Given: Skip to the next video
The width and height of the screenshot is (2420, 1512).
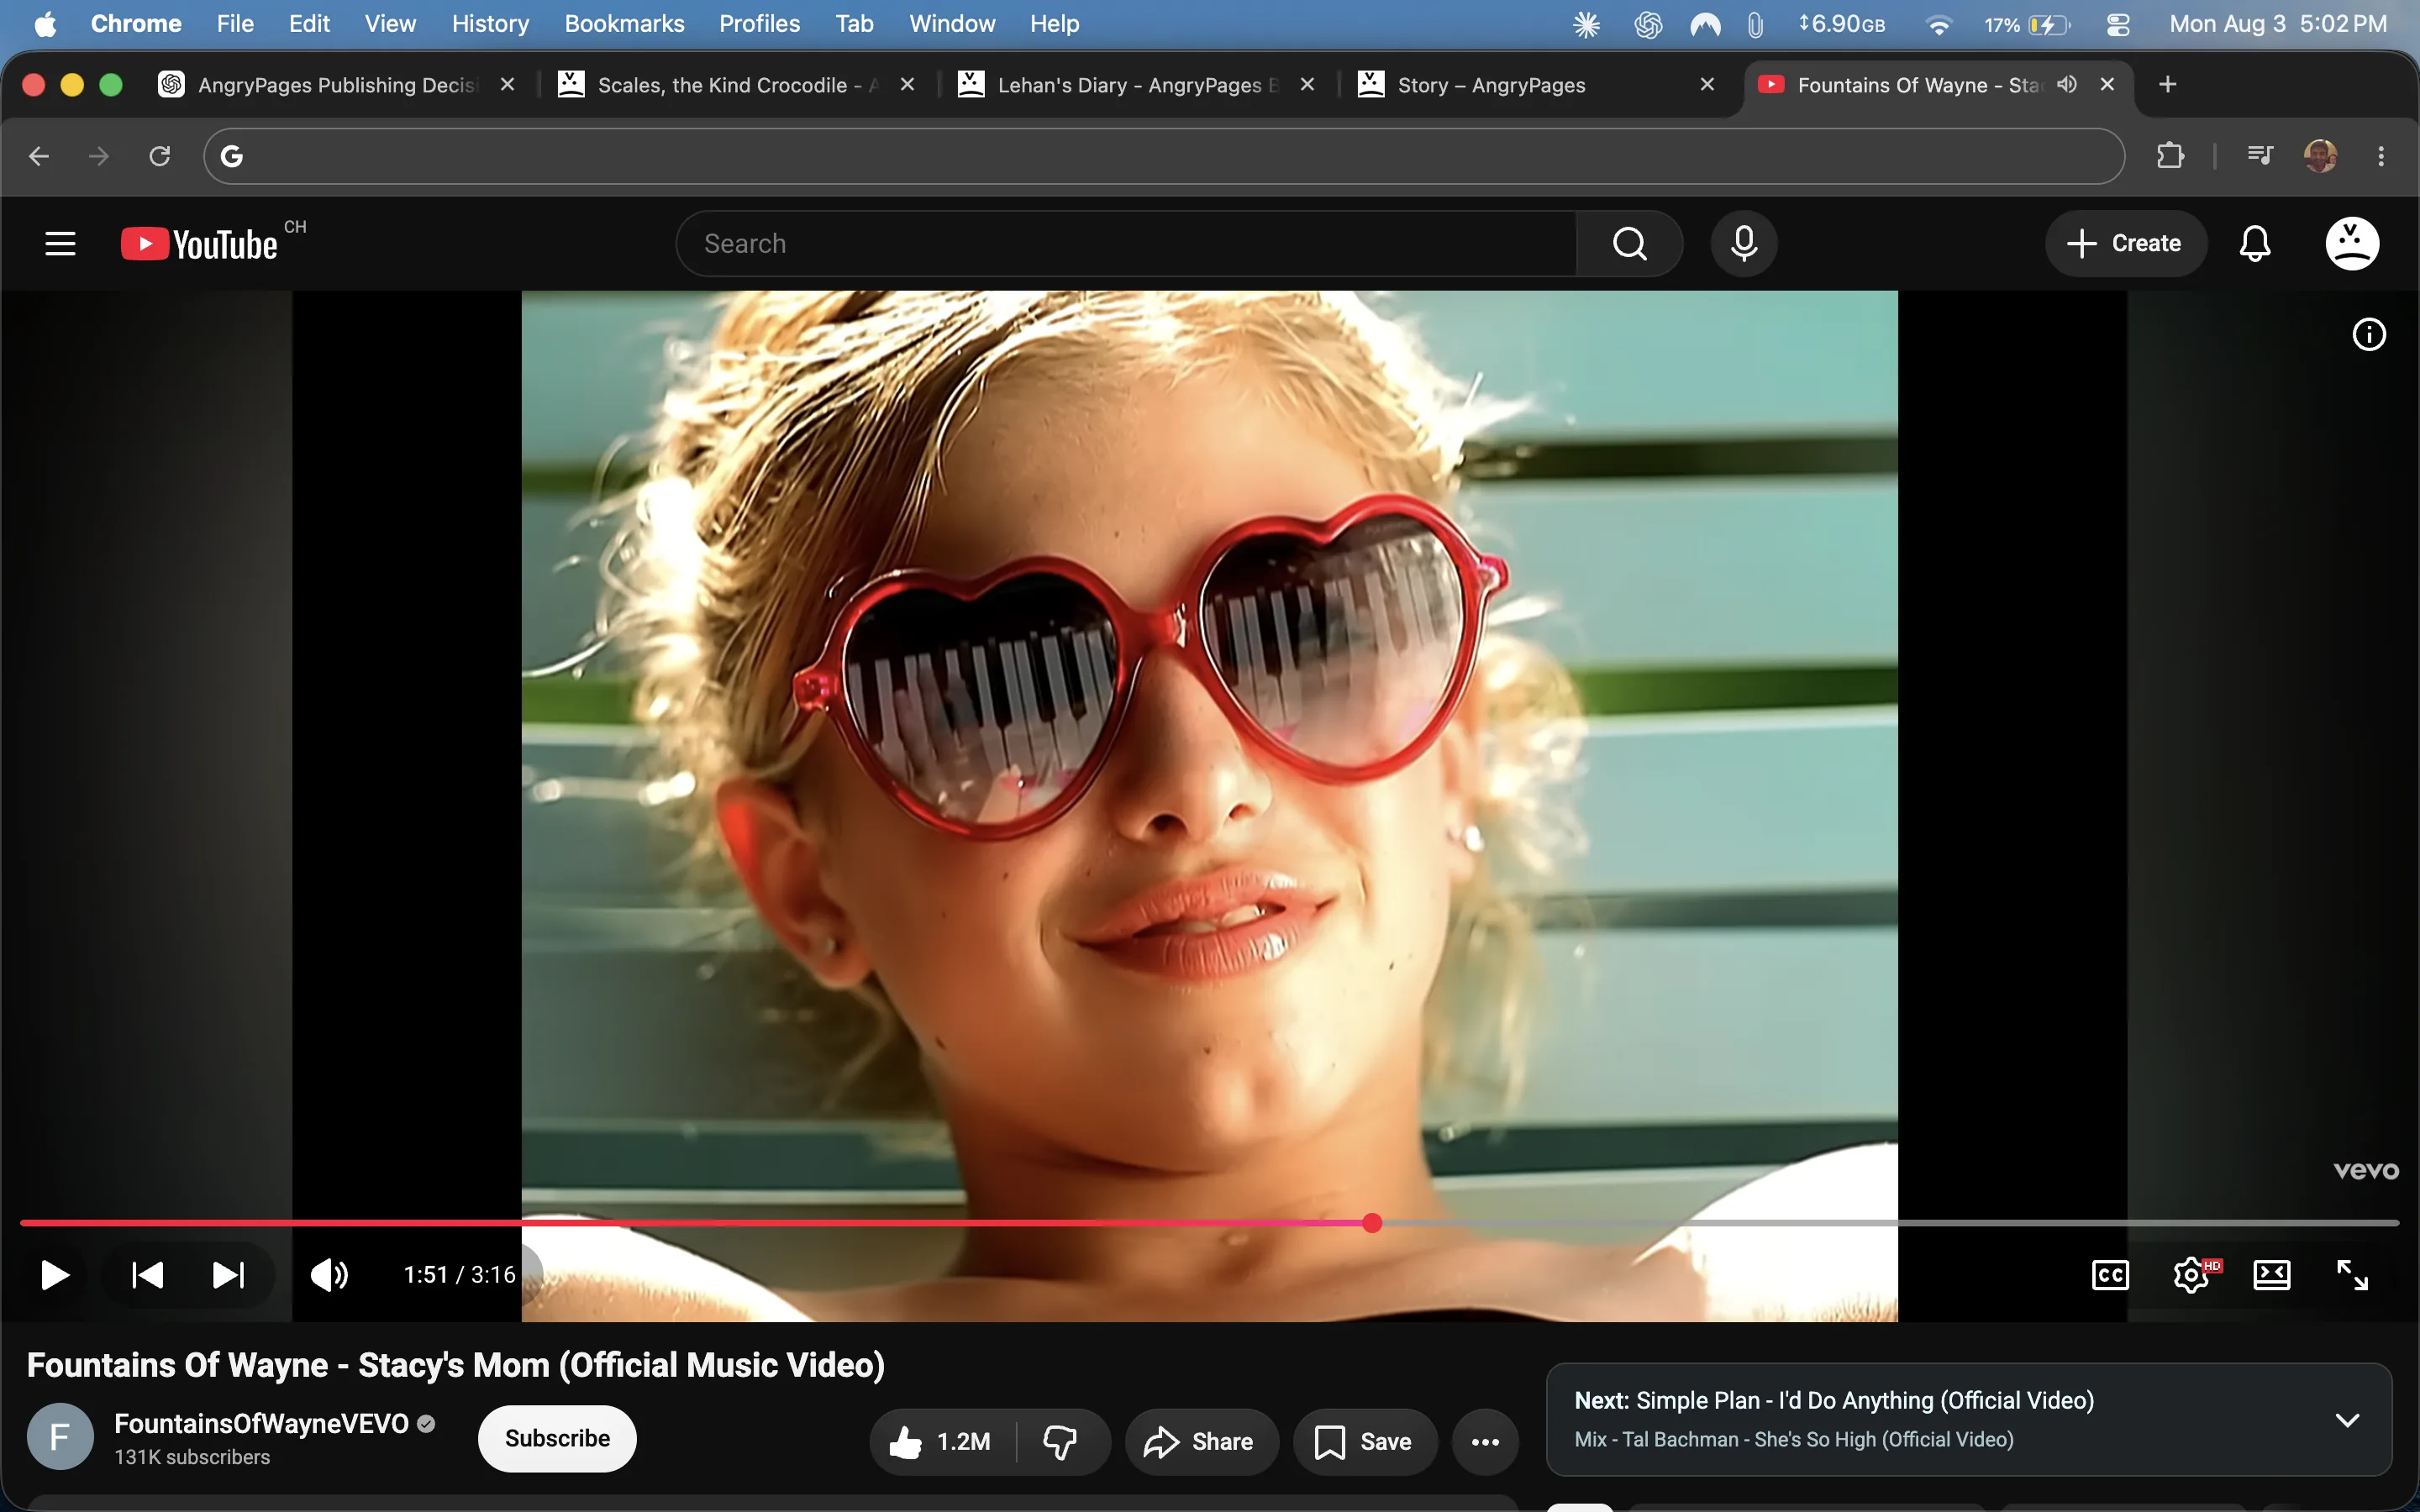Looking at the screenshot, I should (228, 1275).
